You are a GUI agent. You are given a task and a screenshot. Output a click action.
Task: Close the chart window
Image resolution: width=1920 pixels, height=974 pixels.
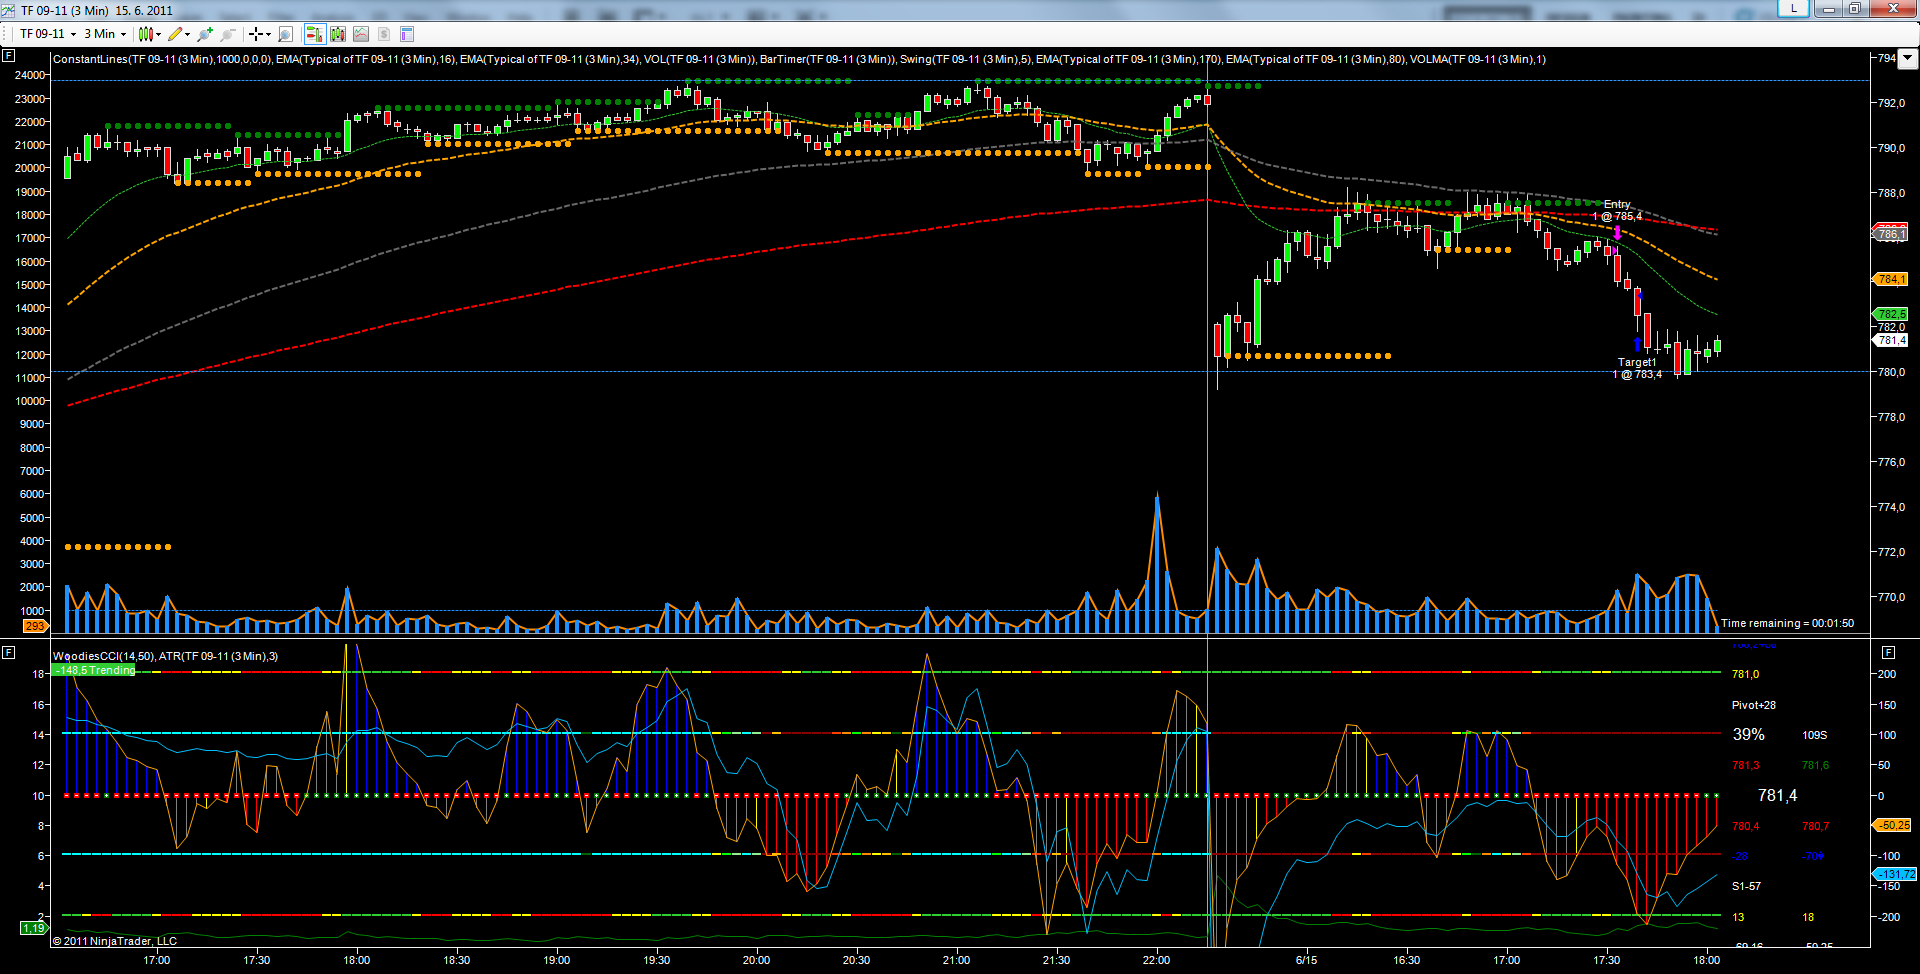click(x=1892, y=9)
